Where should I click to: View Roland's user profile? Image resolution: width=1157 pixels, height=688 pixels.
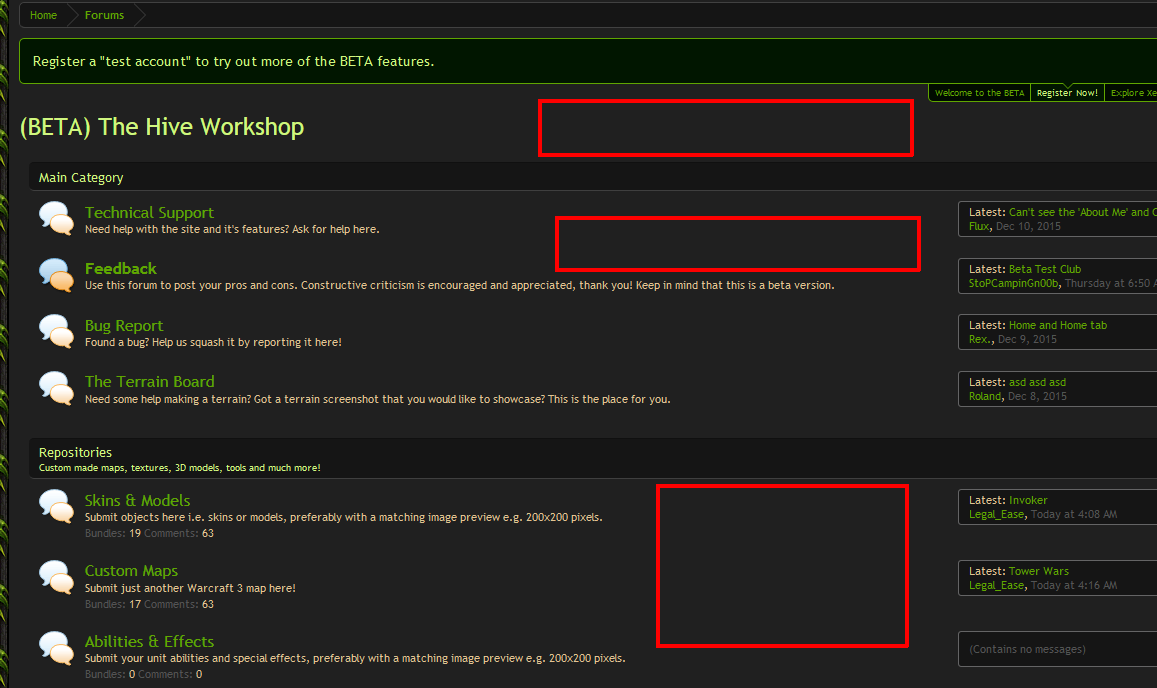pyautogui.click(x=986, y=396)
